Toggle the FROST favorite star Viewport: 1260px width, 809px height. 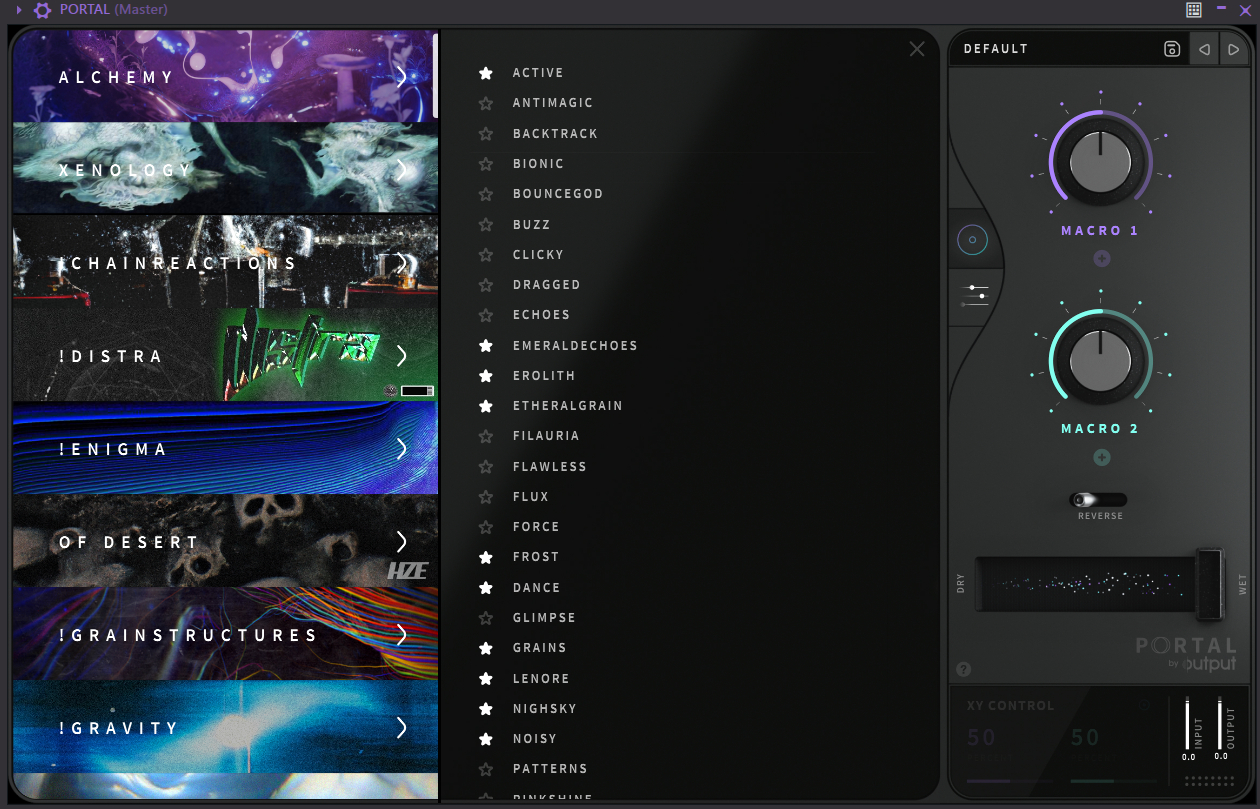[486, 557]
